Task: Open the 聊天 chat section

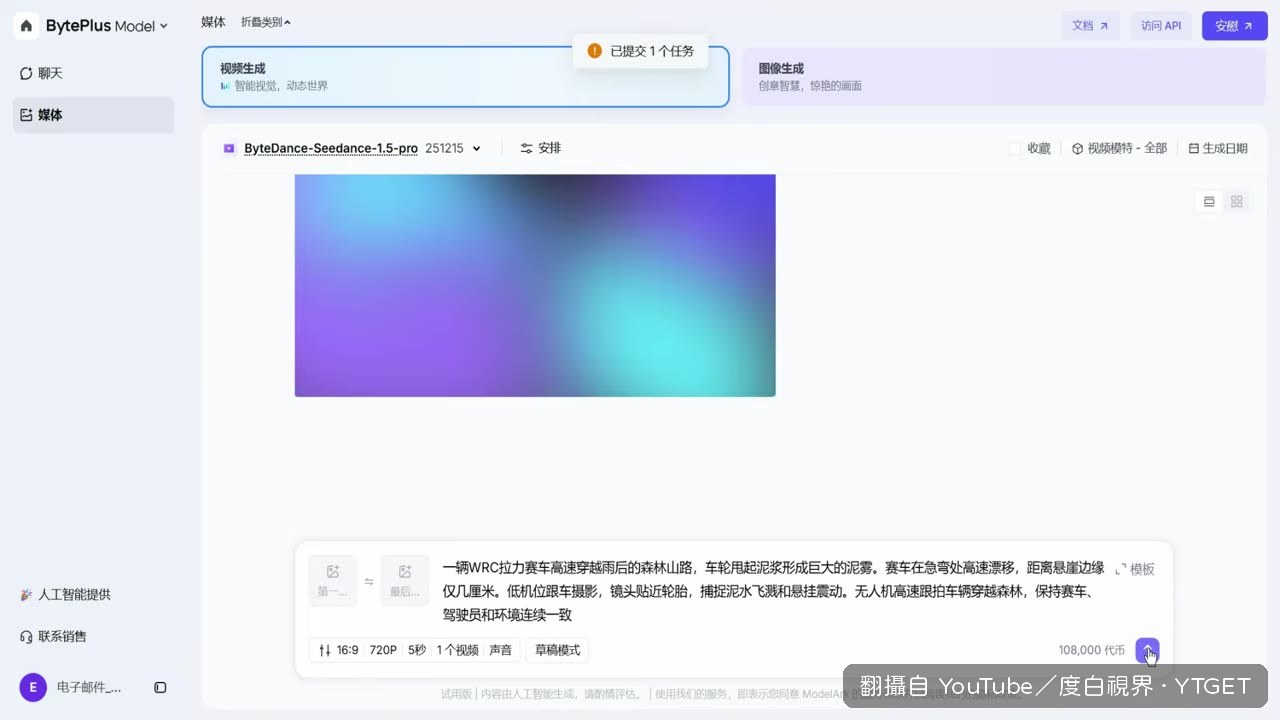Action: pos(93,73)
